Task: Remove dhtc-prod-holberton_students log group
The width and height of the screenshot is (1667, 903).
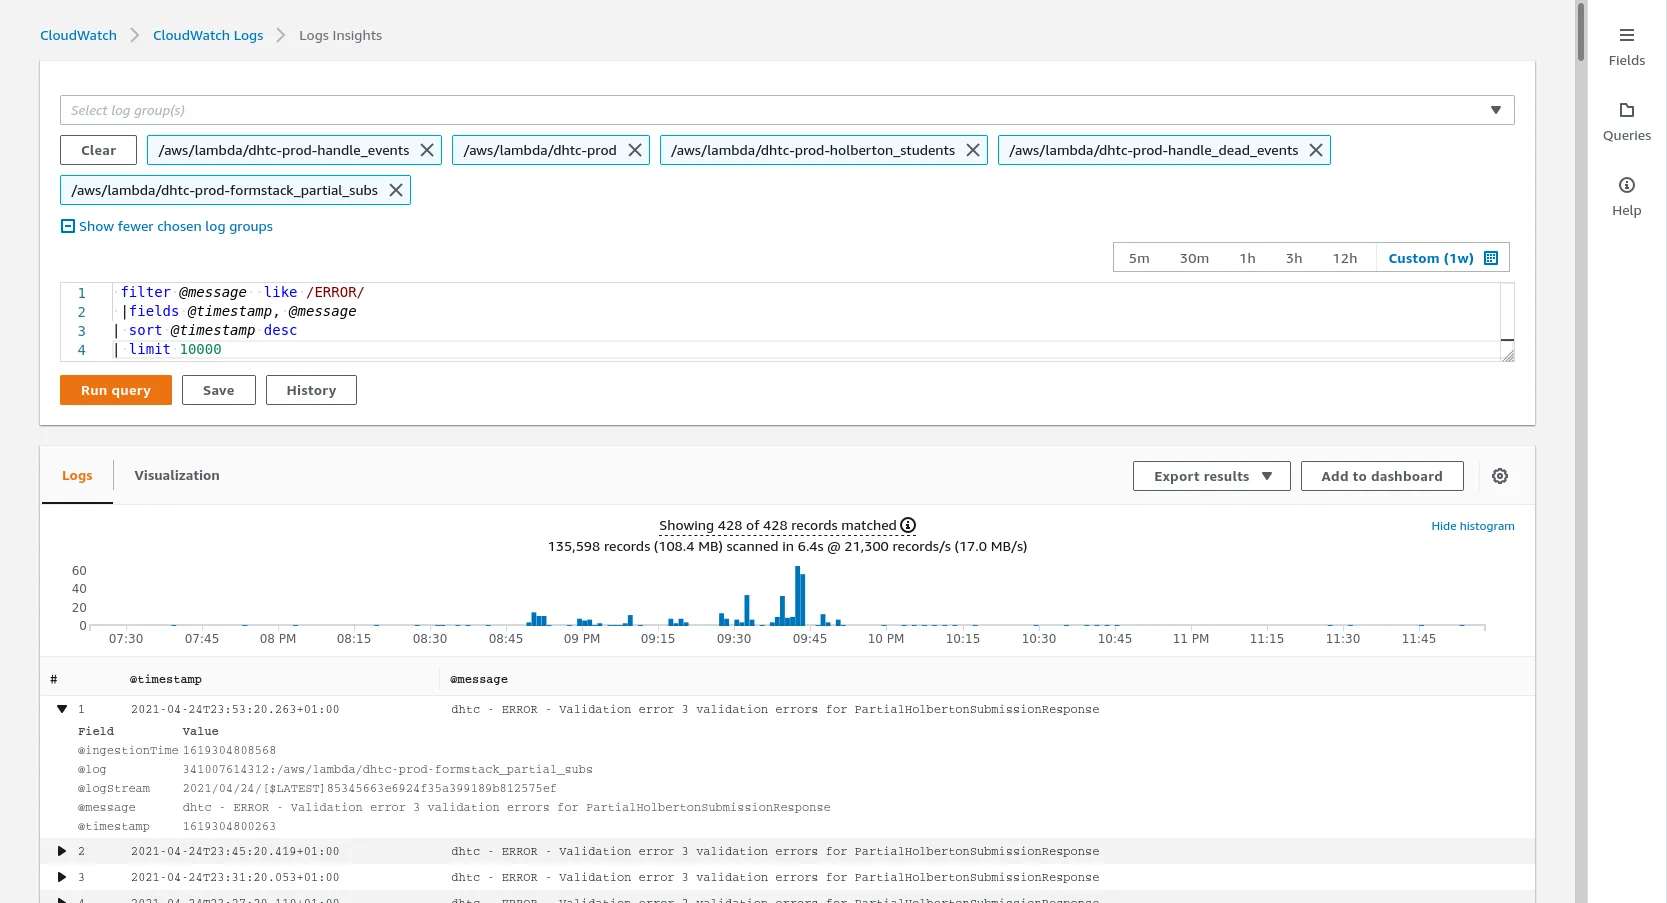Action: click(973, 150)
